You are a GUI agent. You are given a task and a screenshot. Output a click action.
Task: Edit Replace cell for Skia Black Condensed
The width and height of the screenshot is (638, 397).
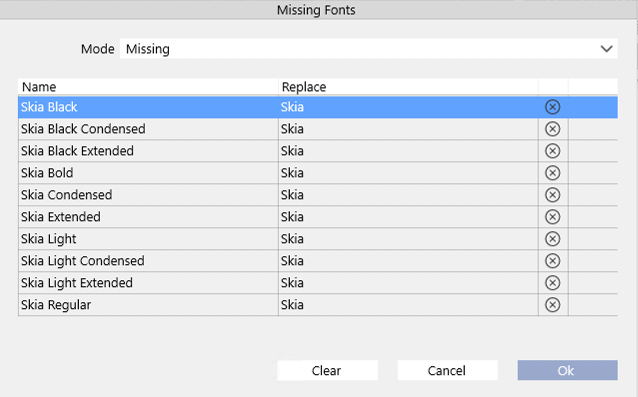(408, 129)
